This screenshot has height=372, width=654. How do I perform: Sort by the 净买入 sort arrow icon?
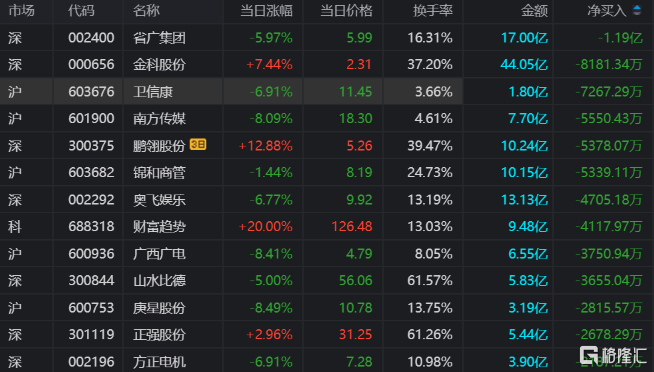pyautogui.click(x=637, y=10)
